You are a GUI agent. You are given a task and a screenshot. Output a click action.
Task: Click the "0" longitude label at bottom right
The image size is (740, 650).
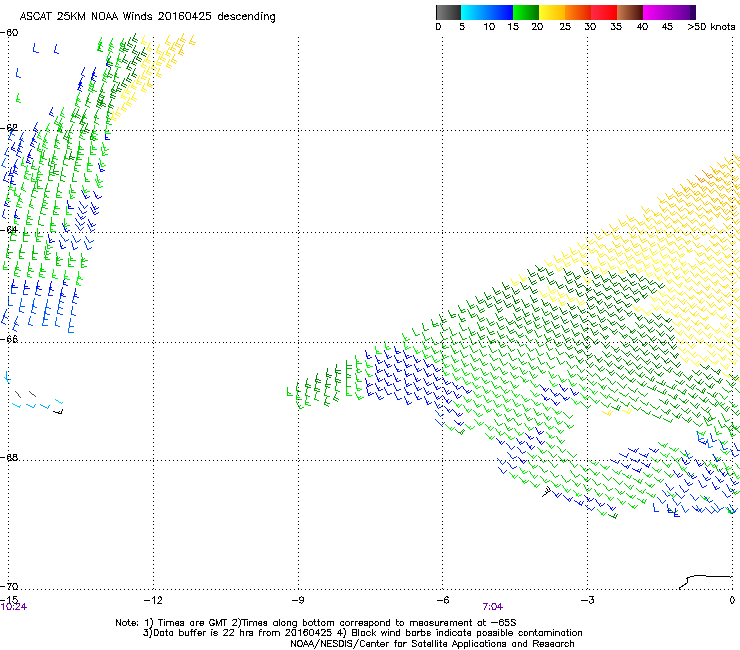point(732,600)
